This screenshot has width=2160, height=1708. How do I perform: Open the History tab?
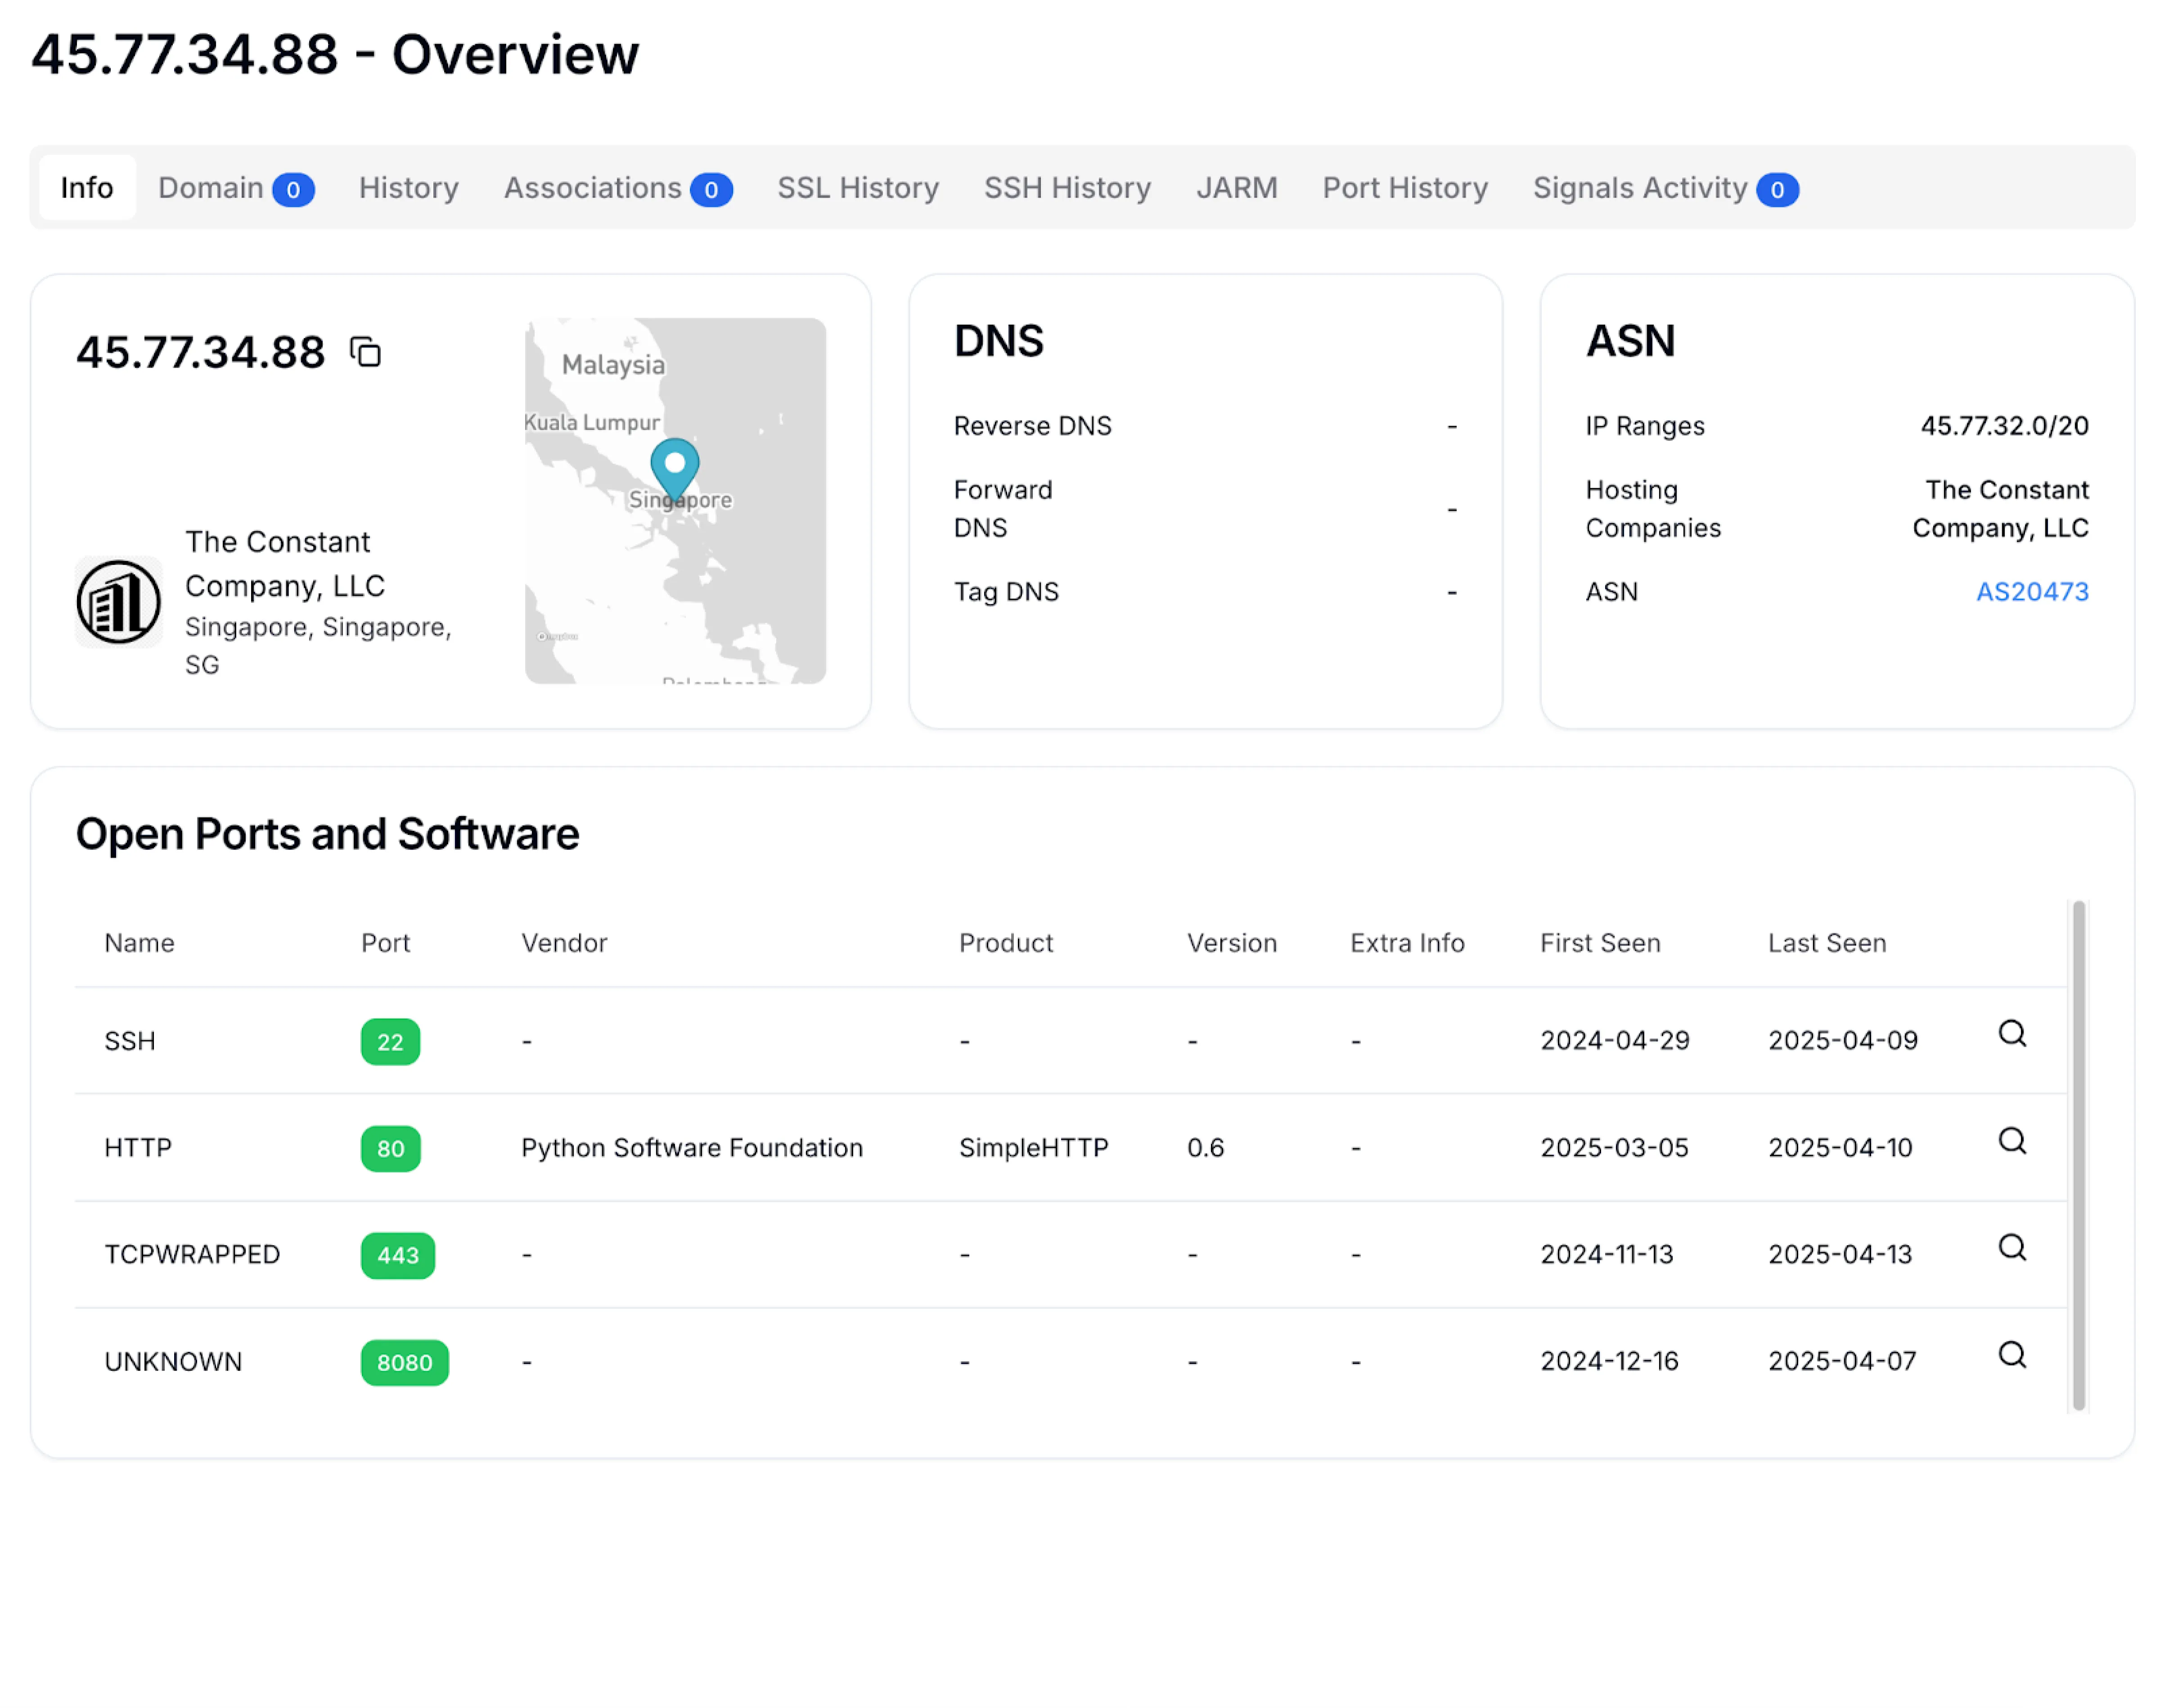tap(408, 187)
